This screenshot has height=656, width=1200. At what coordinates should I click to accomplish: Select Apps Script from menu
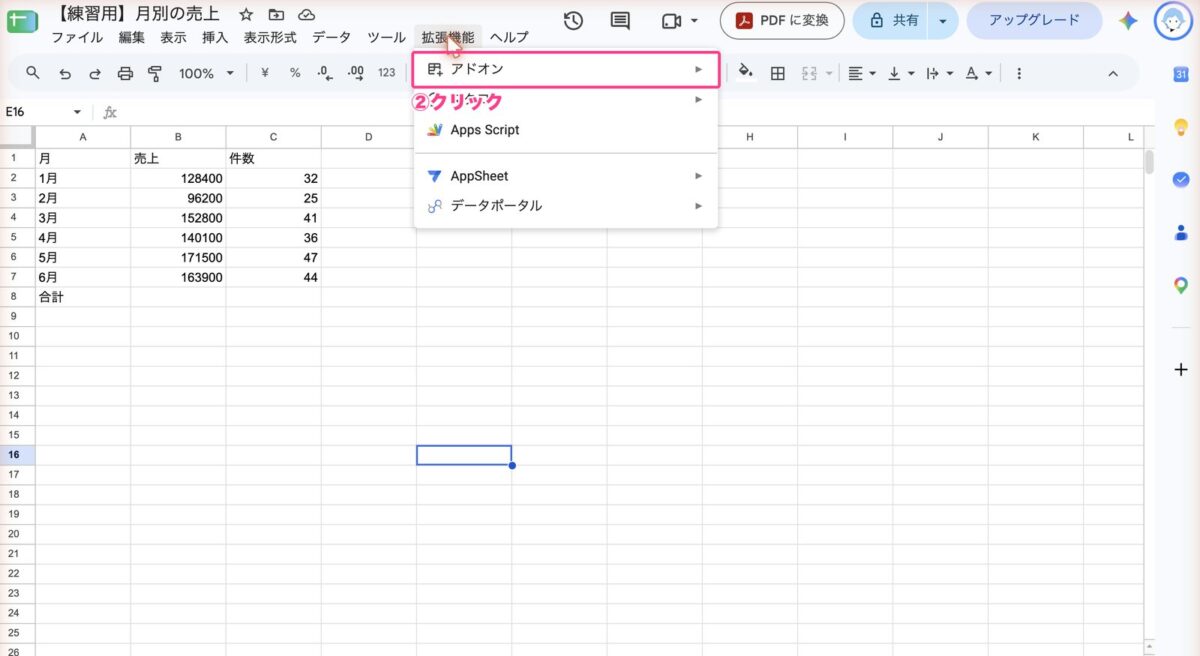click(566, 130)
